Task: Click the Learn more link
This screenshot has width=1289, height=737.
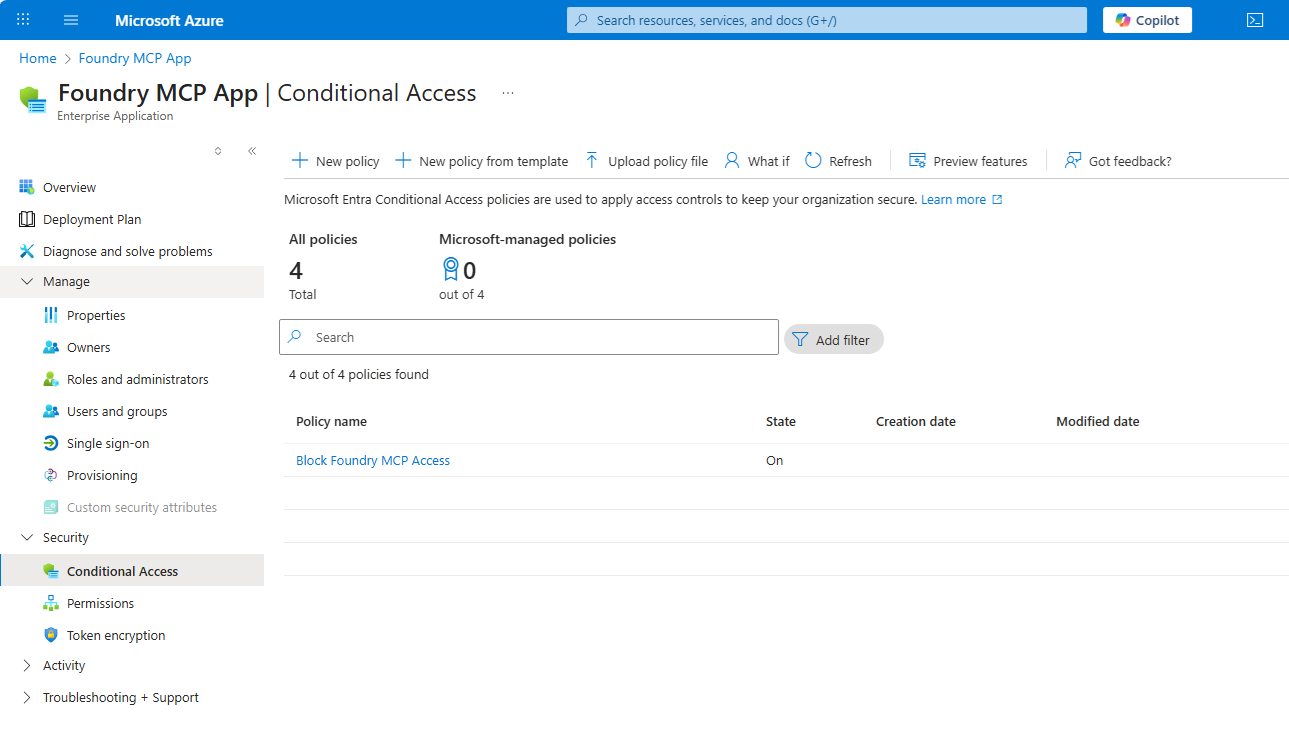Action: coord(954,199)
